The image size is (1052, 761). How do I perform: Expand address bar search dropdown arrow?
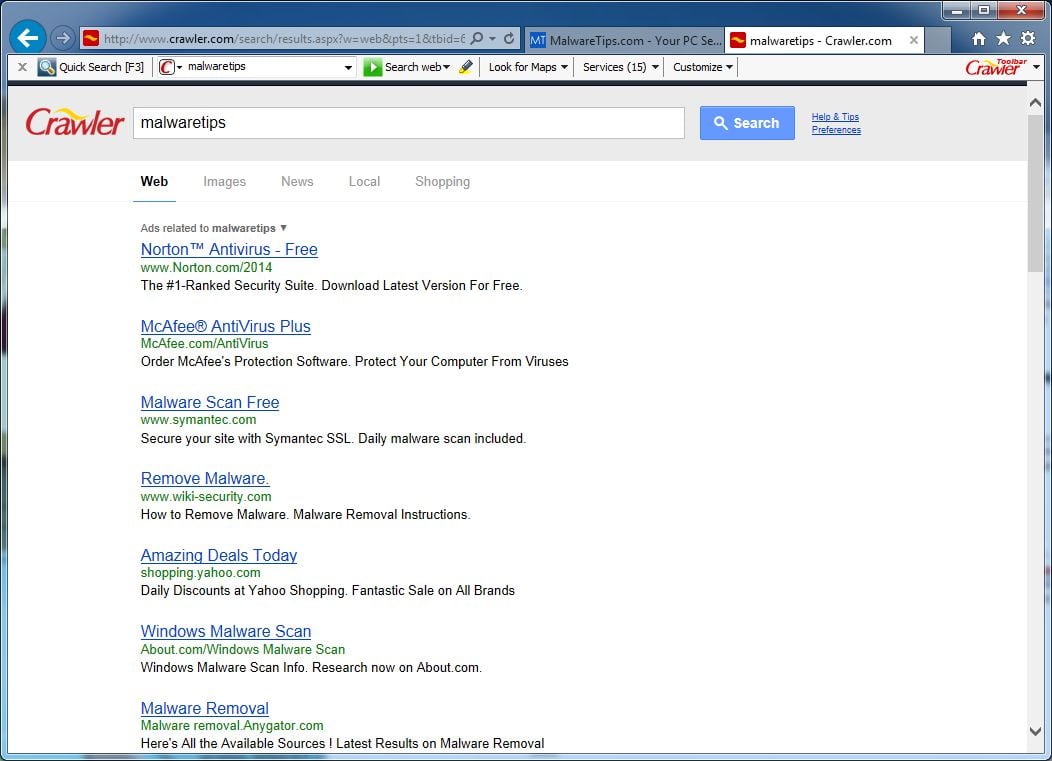pyautogui.click(x=492, y=38)
